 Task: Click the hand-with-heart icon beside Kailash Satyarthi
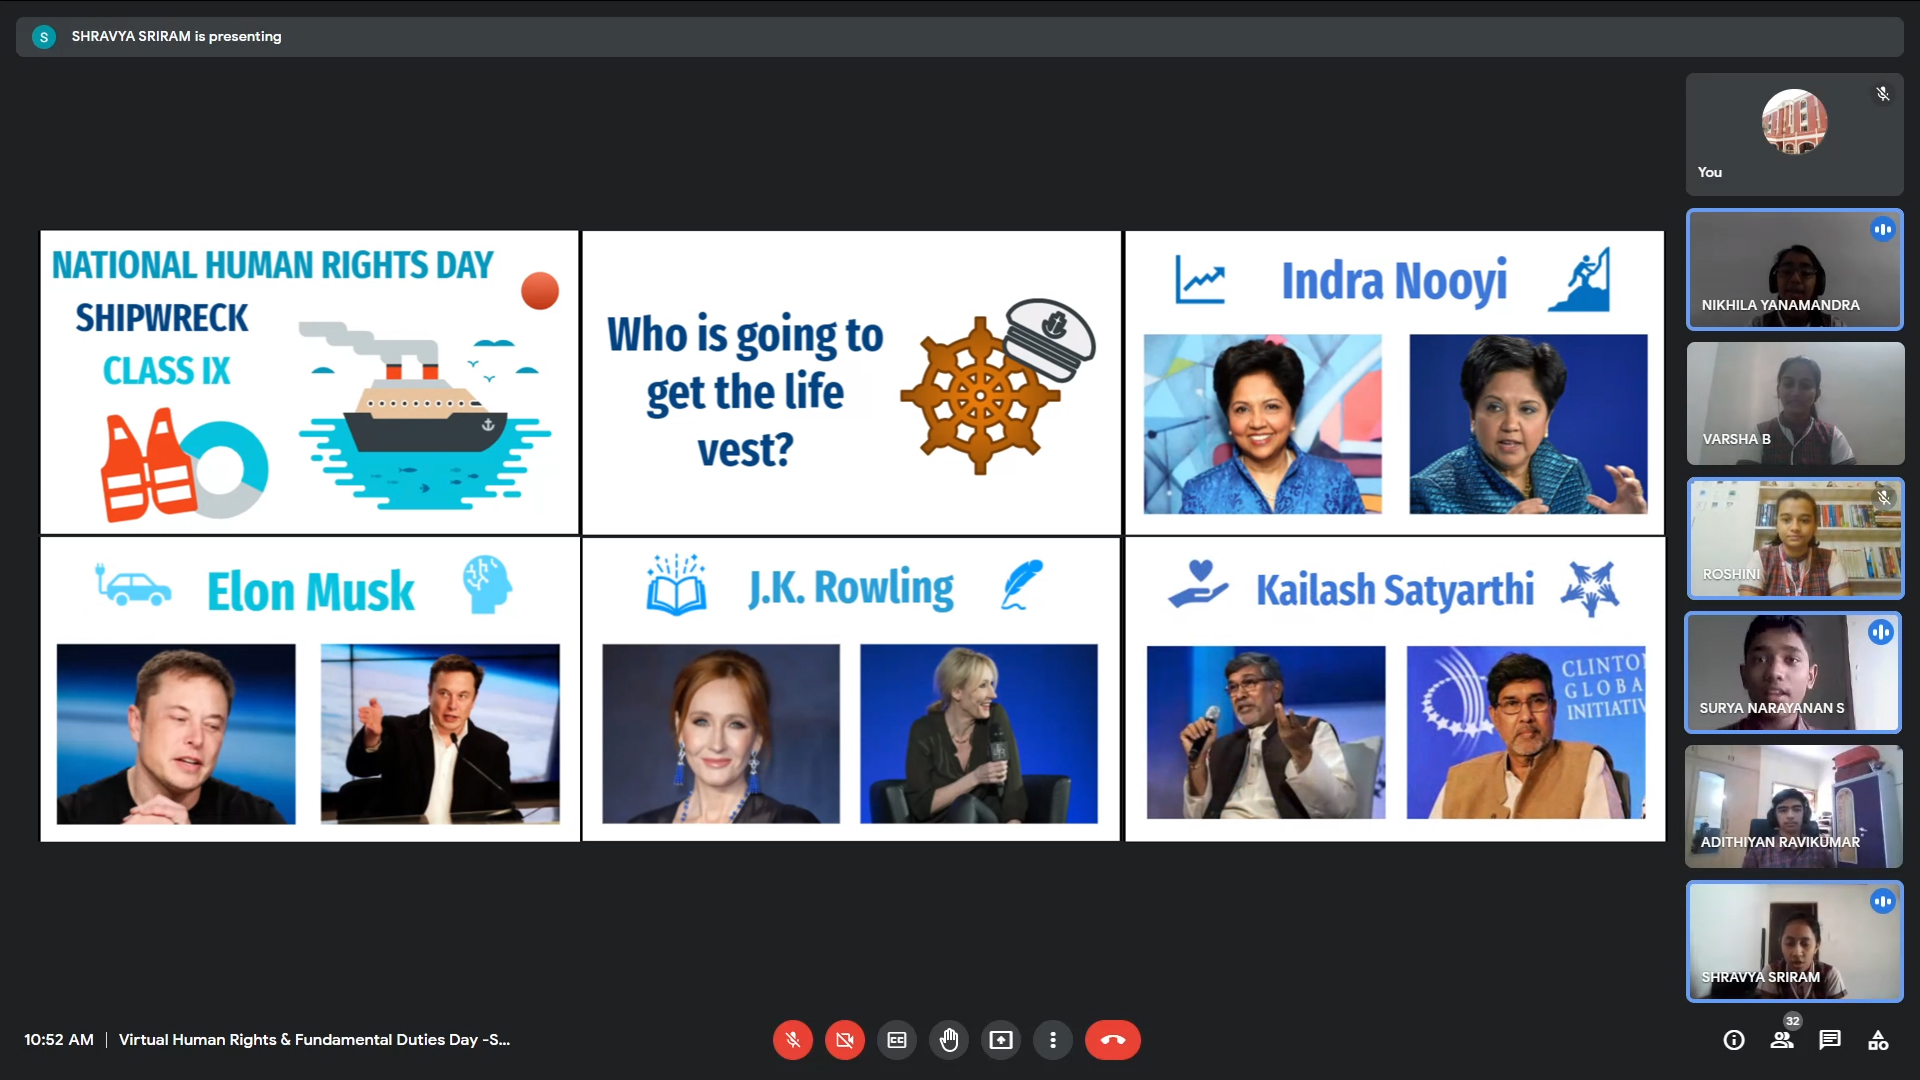tap(1198, 584)
